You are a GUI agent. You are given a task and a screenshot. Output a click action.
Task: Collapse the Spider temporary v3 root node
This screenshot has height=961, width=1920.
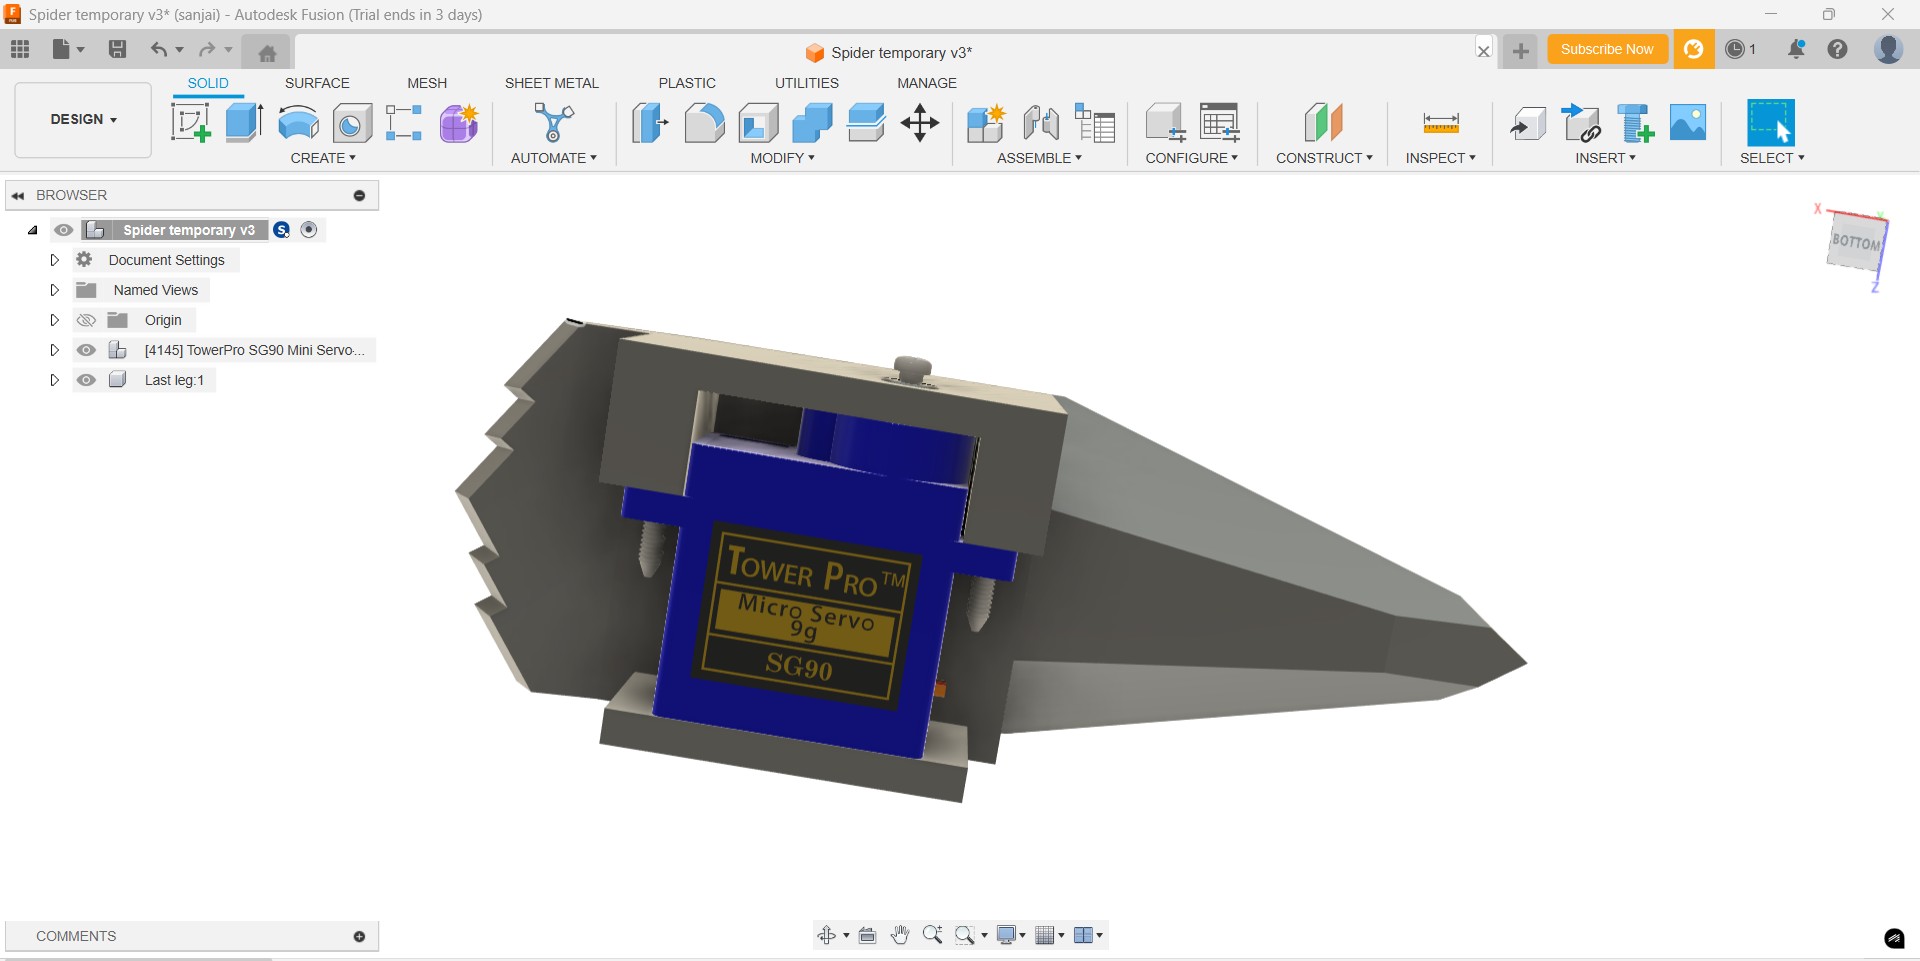(33, 230)
